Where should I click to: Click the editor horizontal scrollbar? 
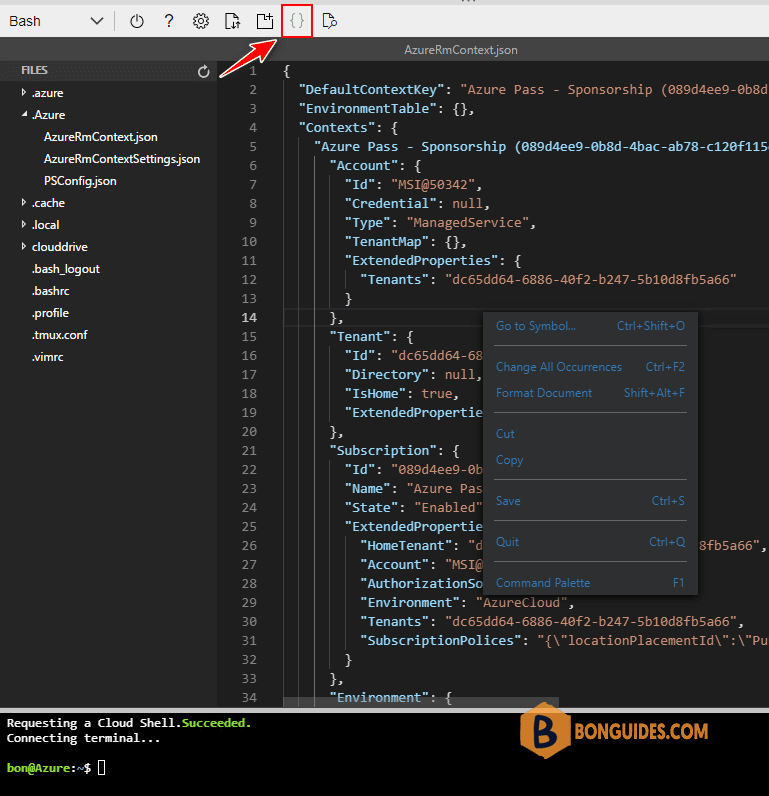pos(421,702)
